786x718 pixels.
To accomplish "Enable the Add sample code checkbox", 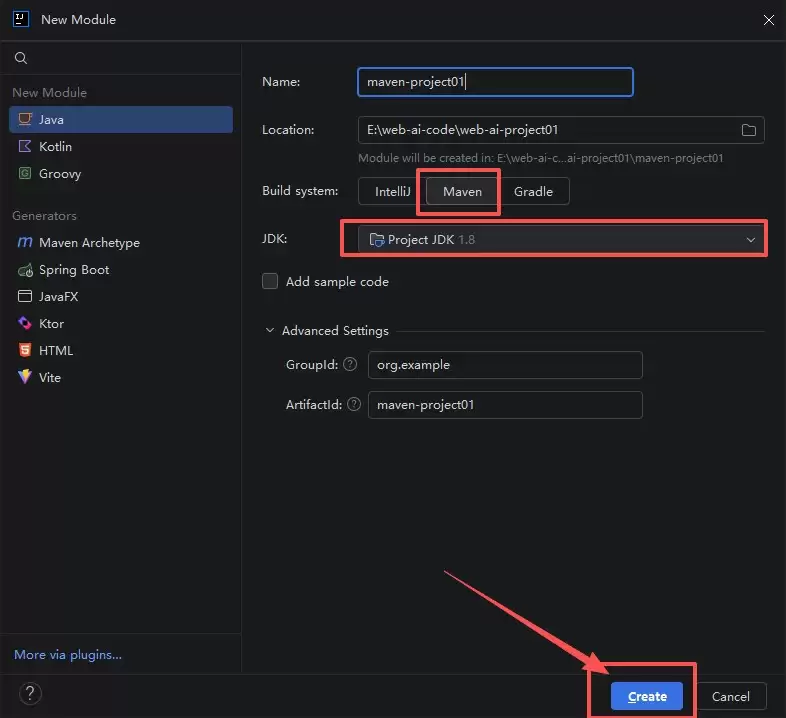I will click(x=270, y=281).
